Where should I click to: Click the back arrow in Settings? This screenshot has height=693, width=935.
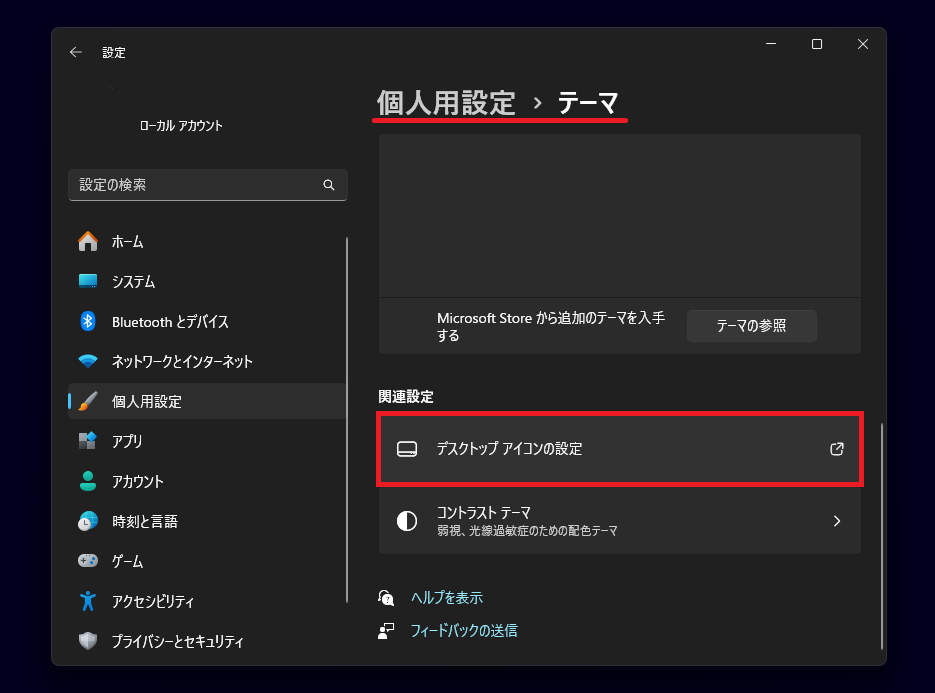[x=76, y=52]
